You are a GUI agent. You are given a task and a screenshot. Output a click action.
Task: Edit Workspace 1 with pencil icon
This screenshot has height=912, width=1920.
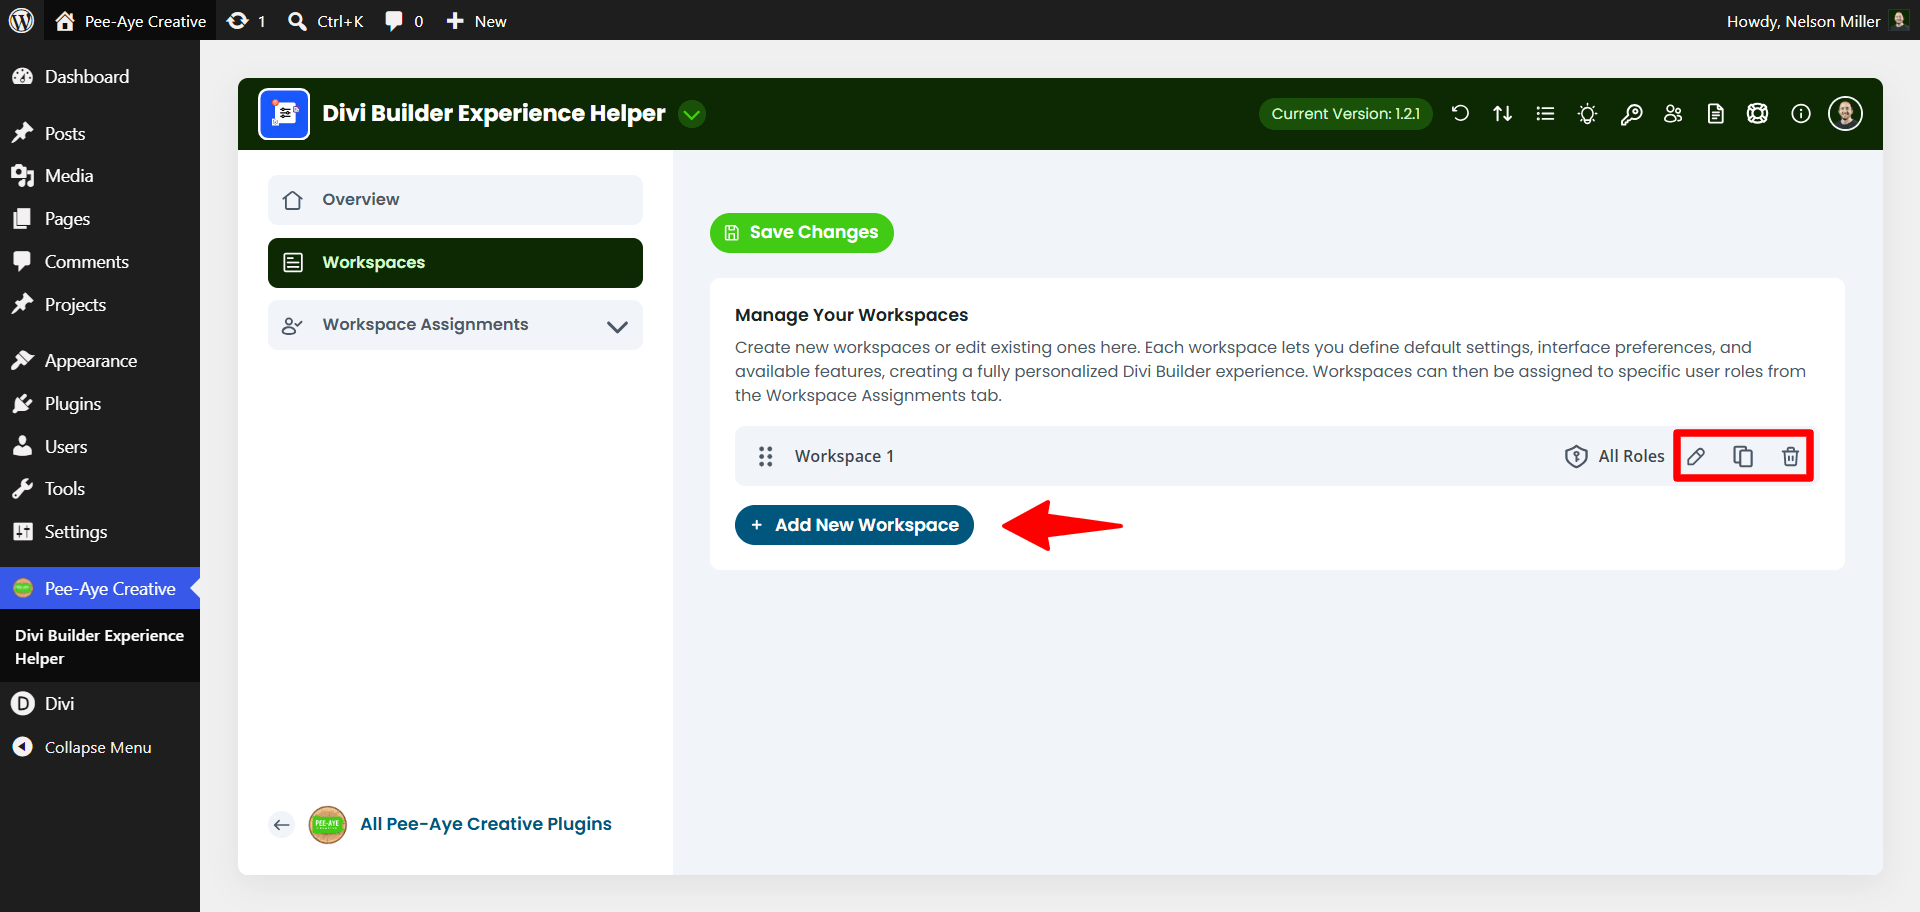point(1696,457)
